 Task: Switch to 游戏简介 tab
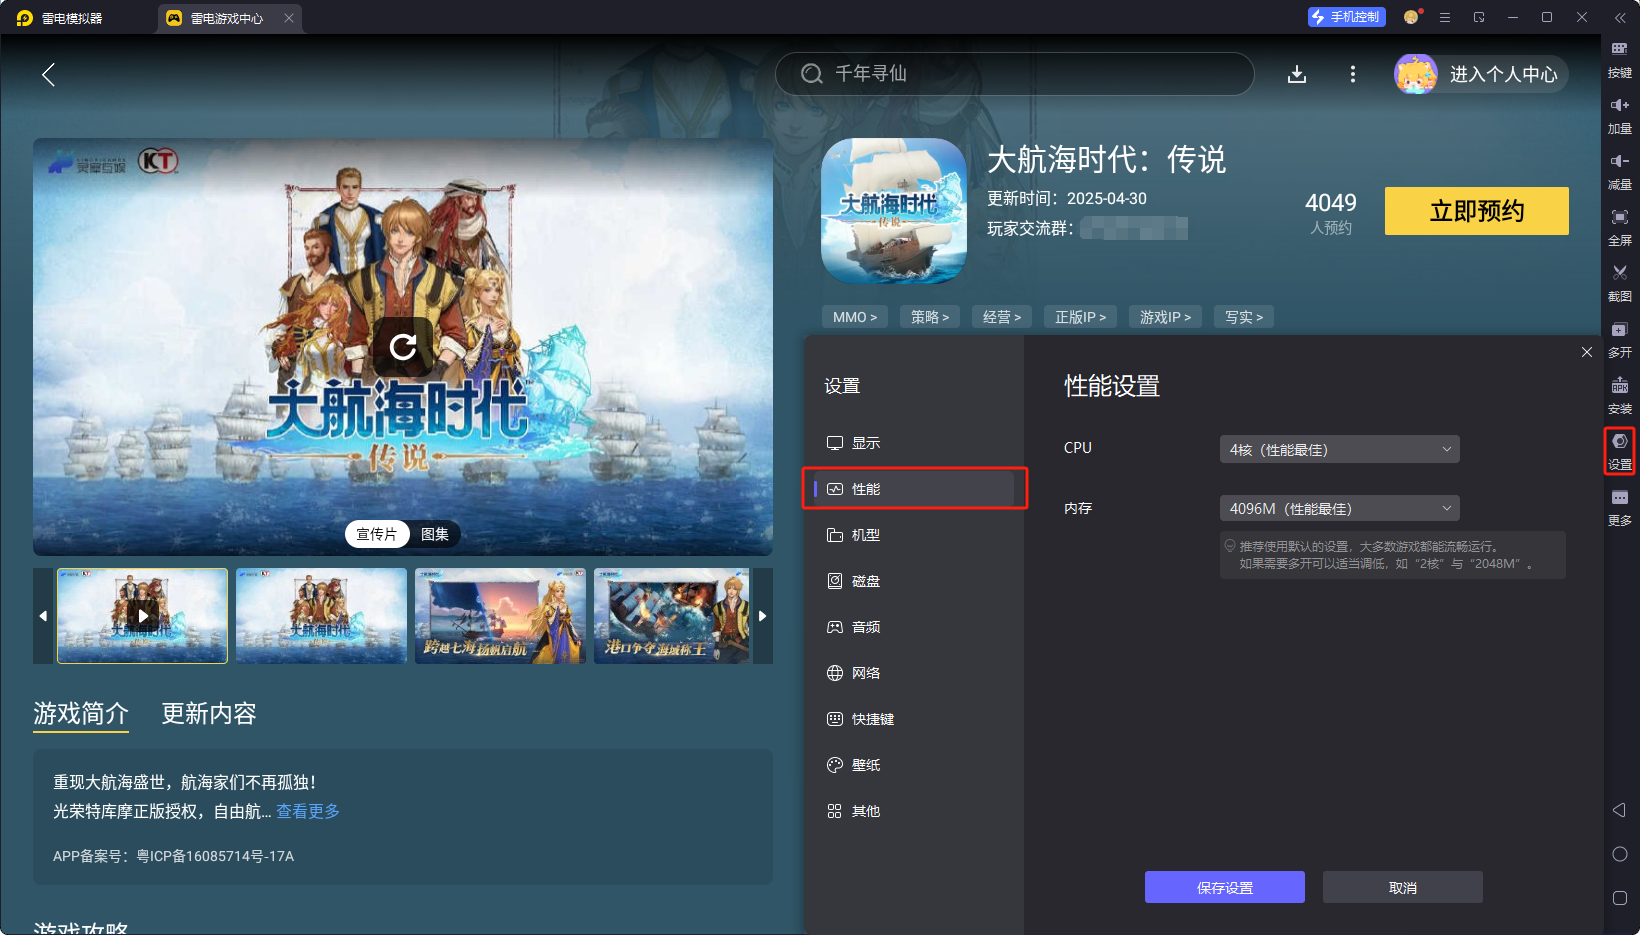click(x=81, y=714)
